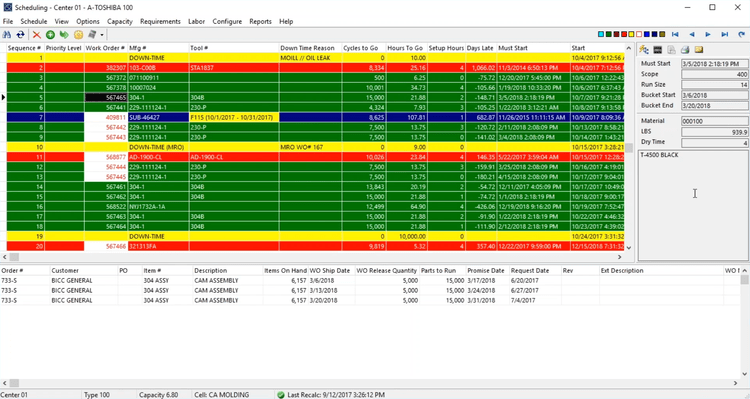The width and height of the screenshot is (750, 399).
Task: Click the order grid scroll-right arrow
Action: (736, 383)
